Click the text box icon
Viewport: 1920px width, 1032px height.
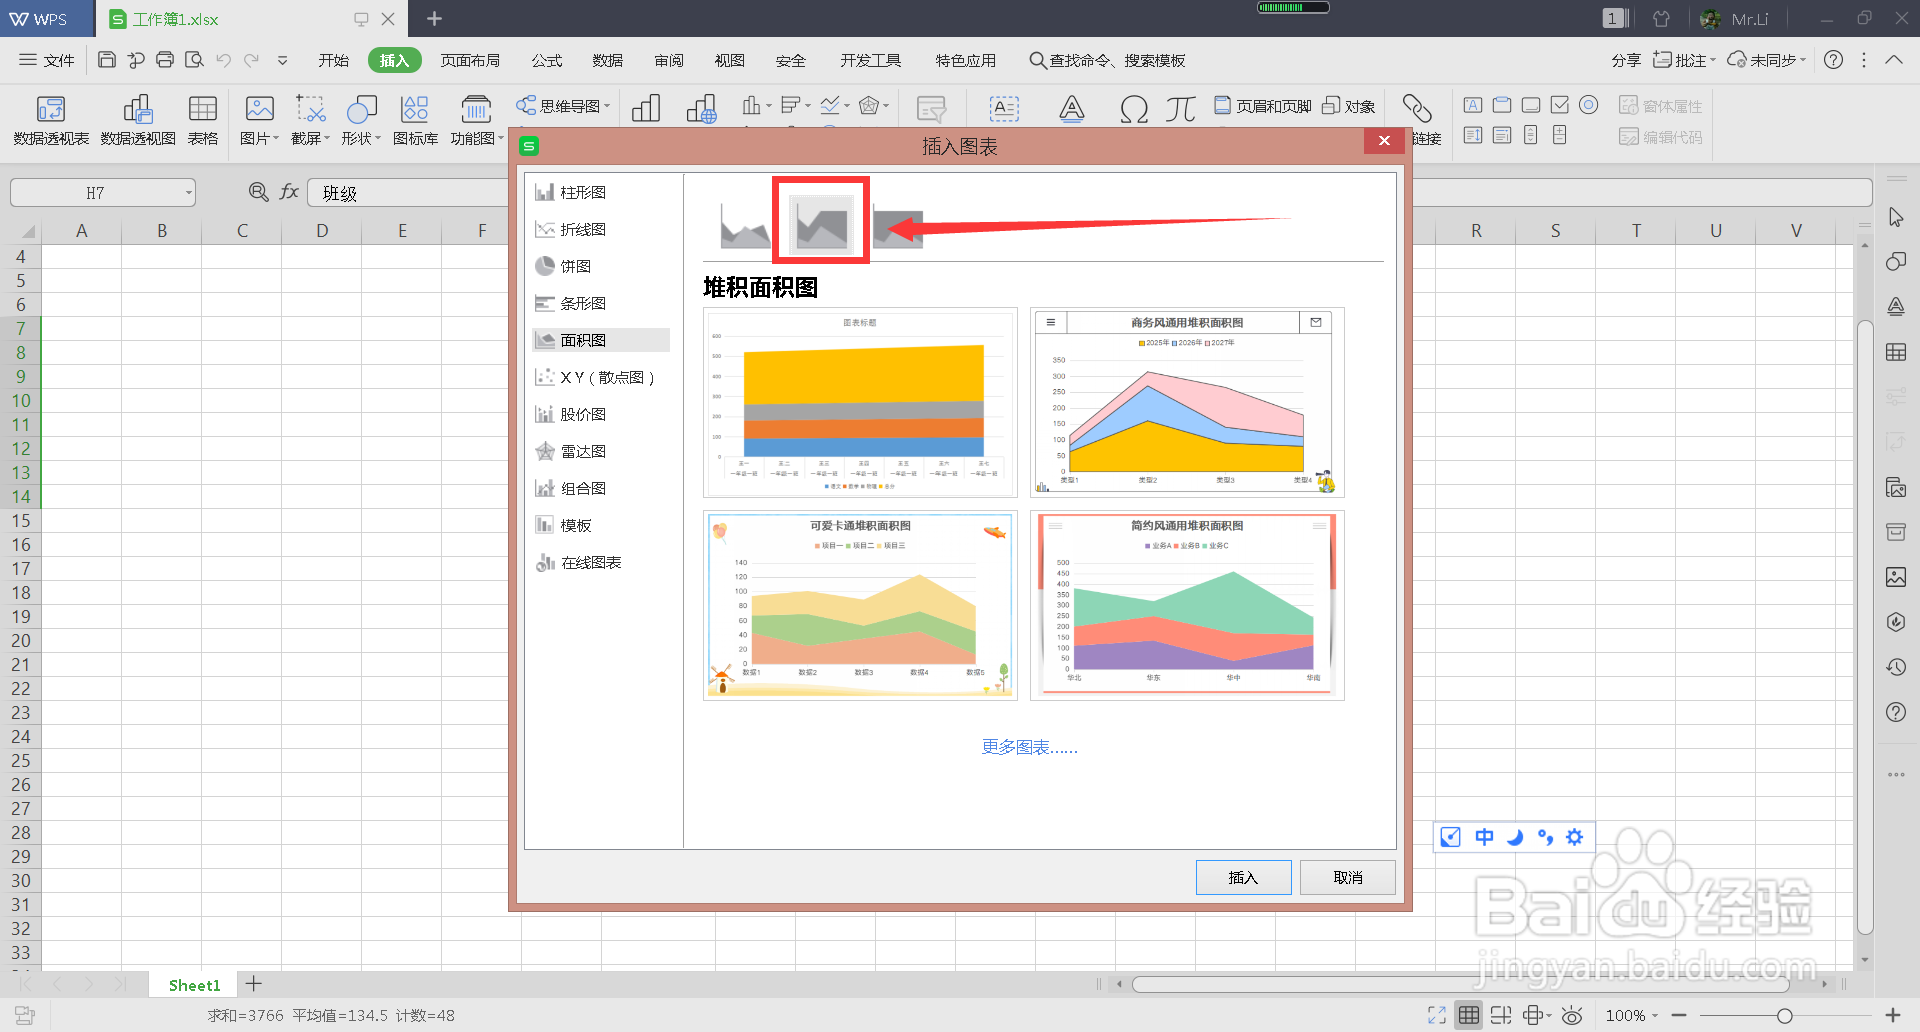tap(1004, 108)
